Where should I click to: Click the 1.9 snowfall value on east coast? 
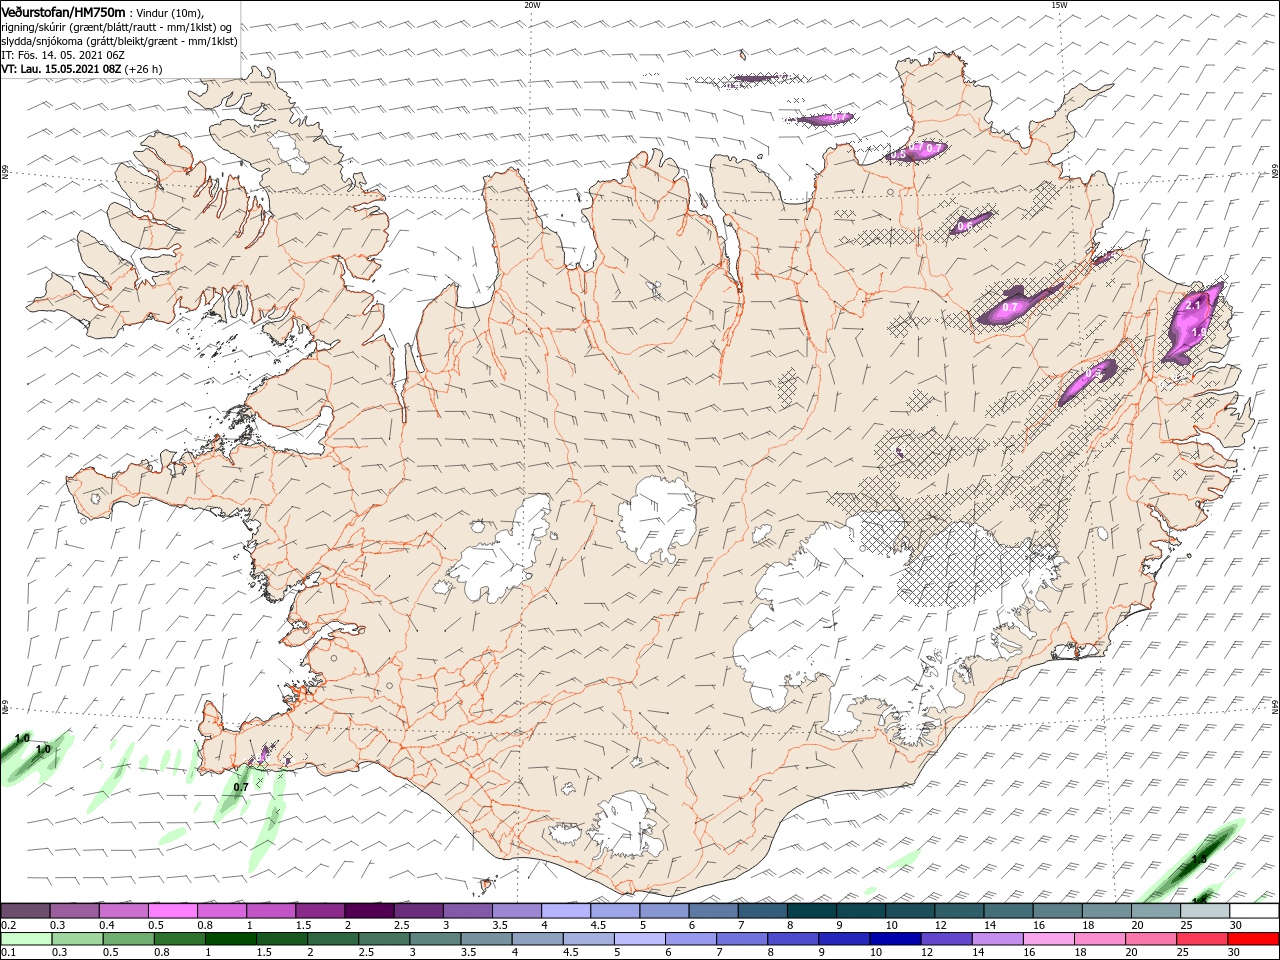(1200, 331)
